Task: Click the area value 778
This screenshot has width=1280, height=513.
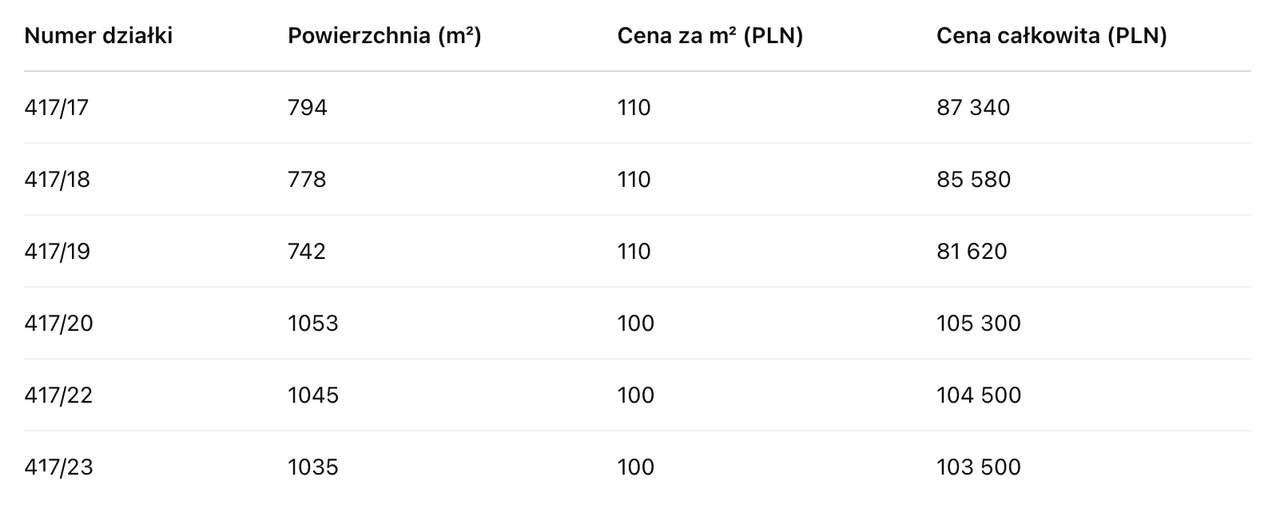Action: (307, 179)
